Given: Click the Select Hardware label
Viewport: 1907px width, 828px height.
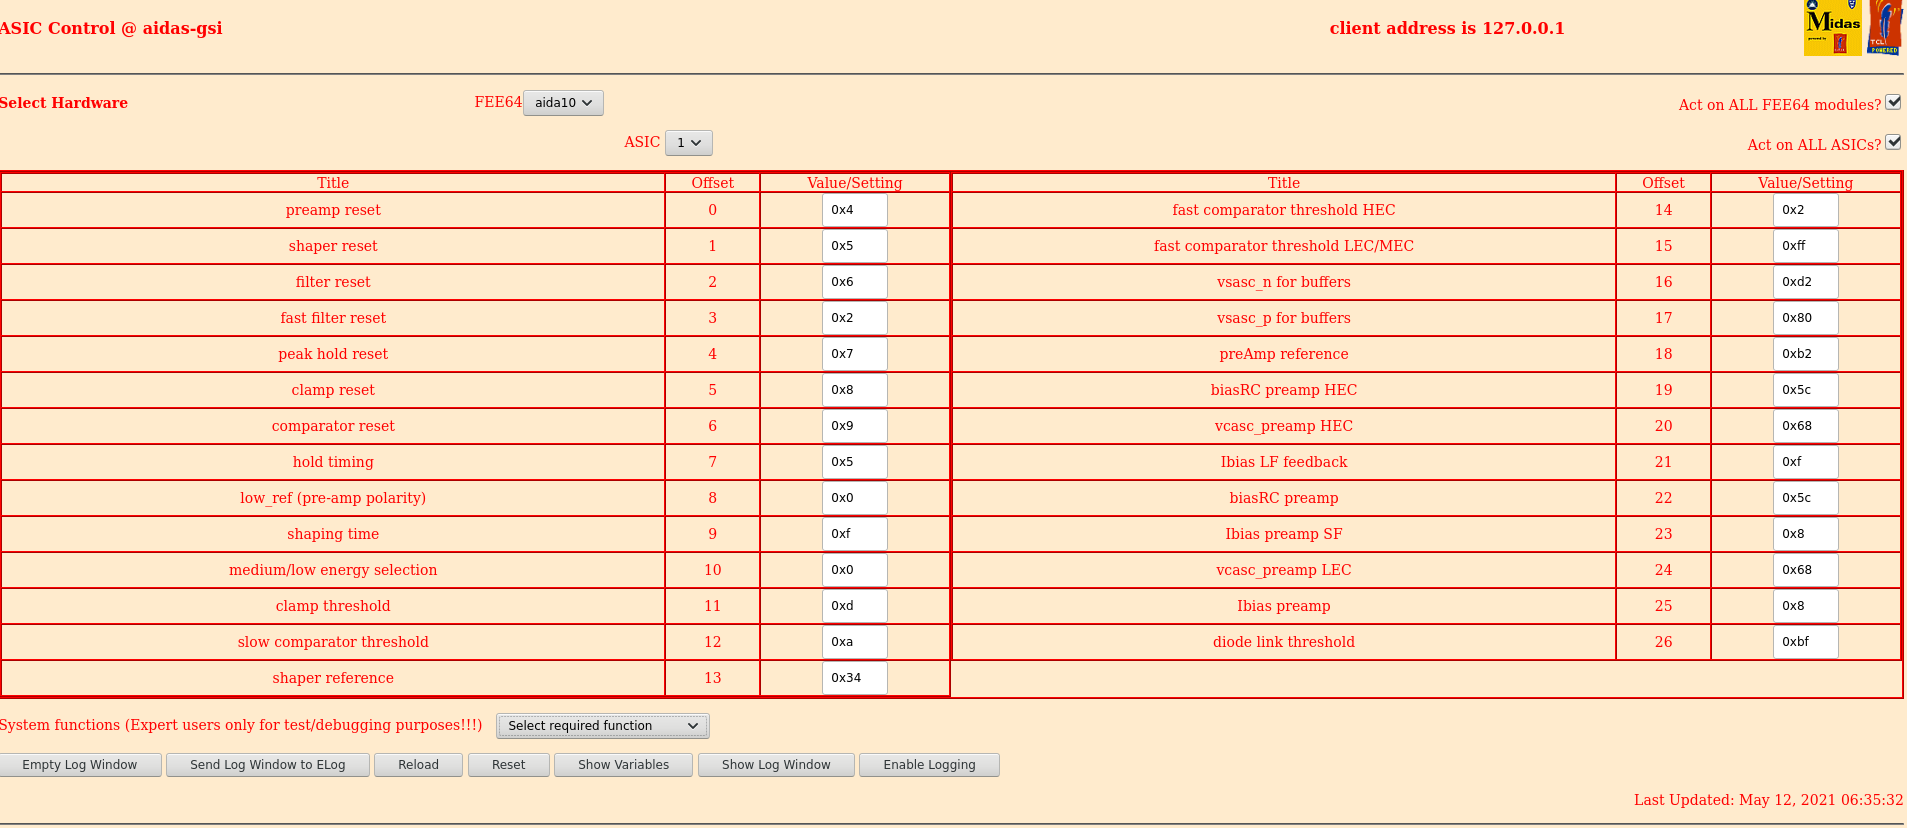Looking at the screenshot, I should click(x=64, y=103).
